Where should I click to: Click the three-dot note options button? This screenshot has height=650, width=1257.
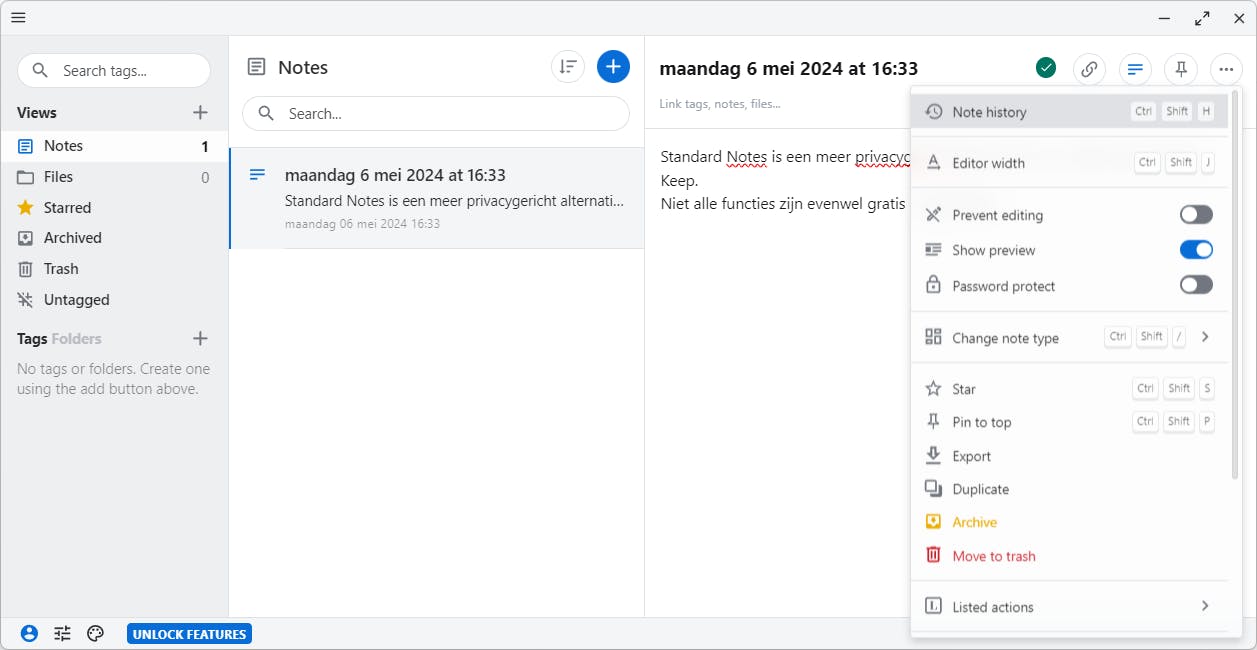point(1226,69)
